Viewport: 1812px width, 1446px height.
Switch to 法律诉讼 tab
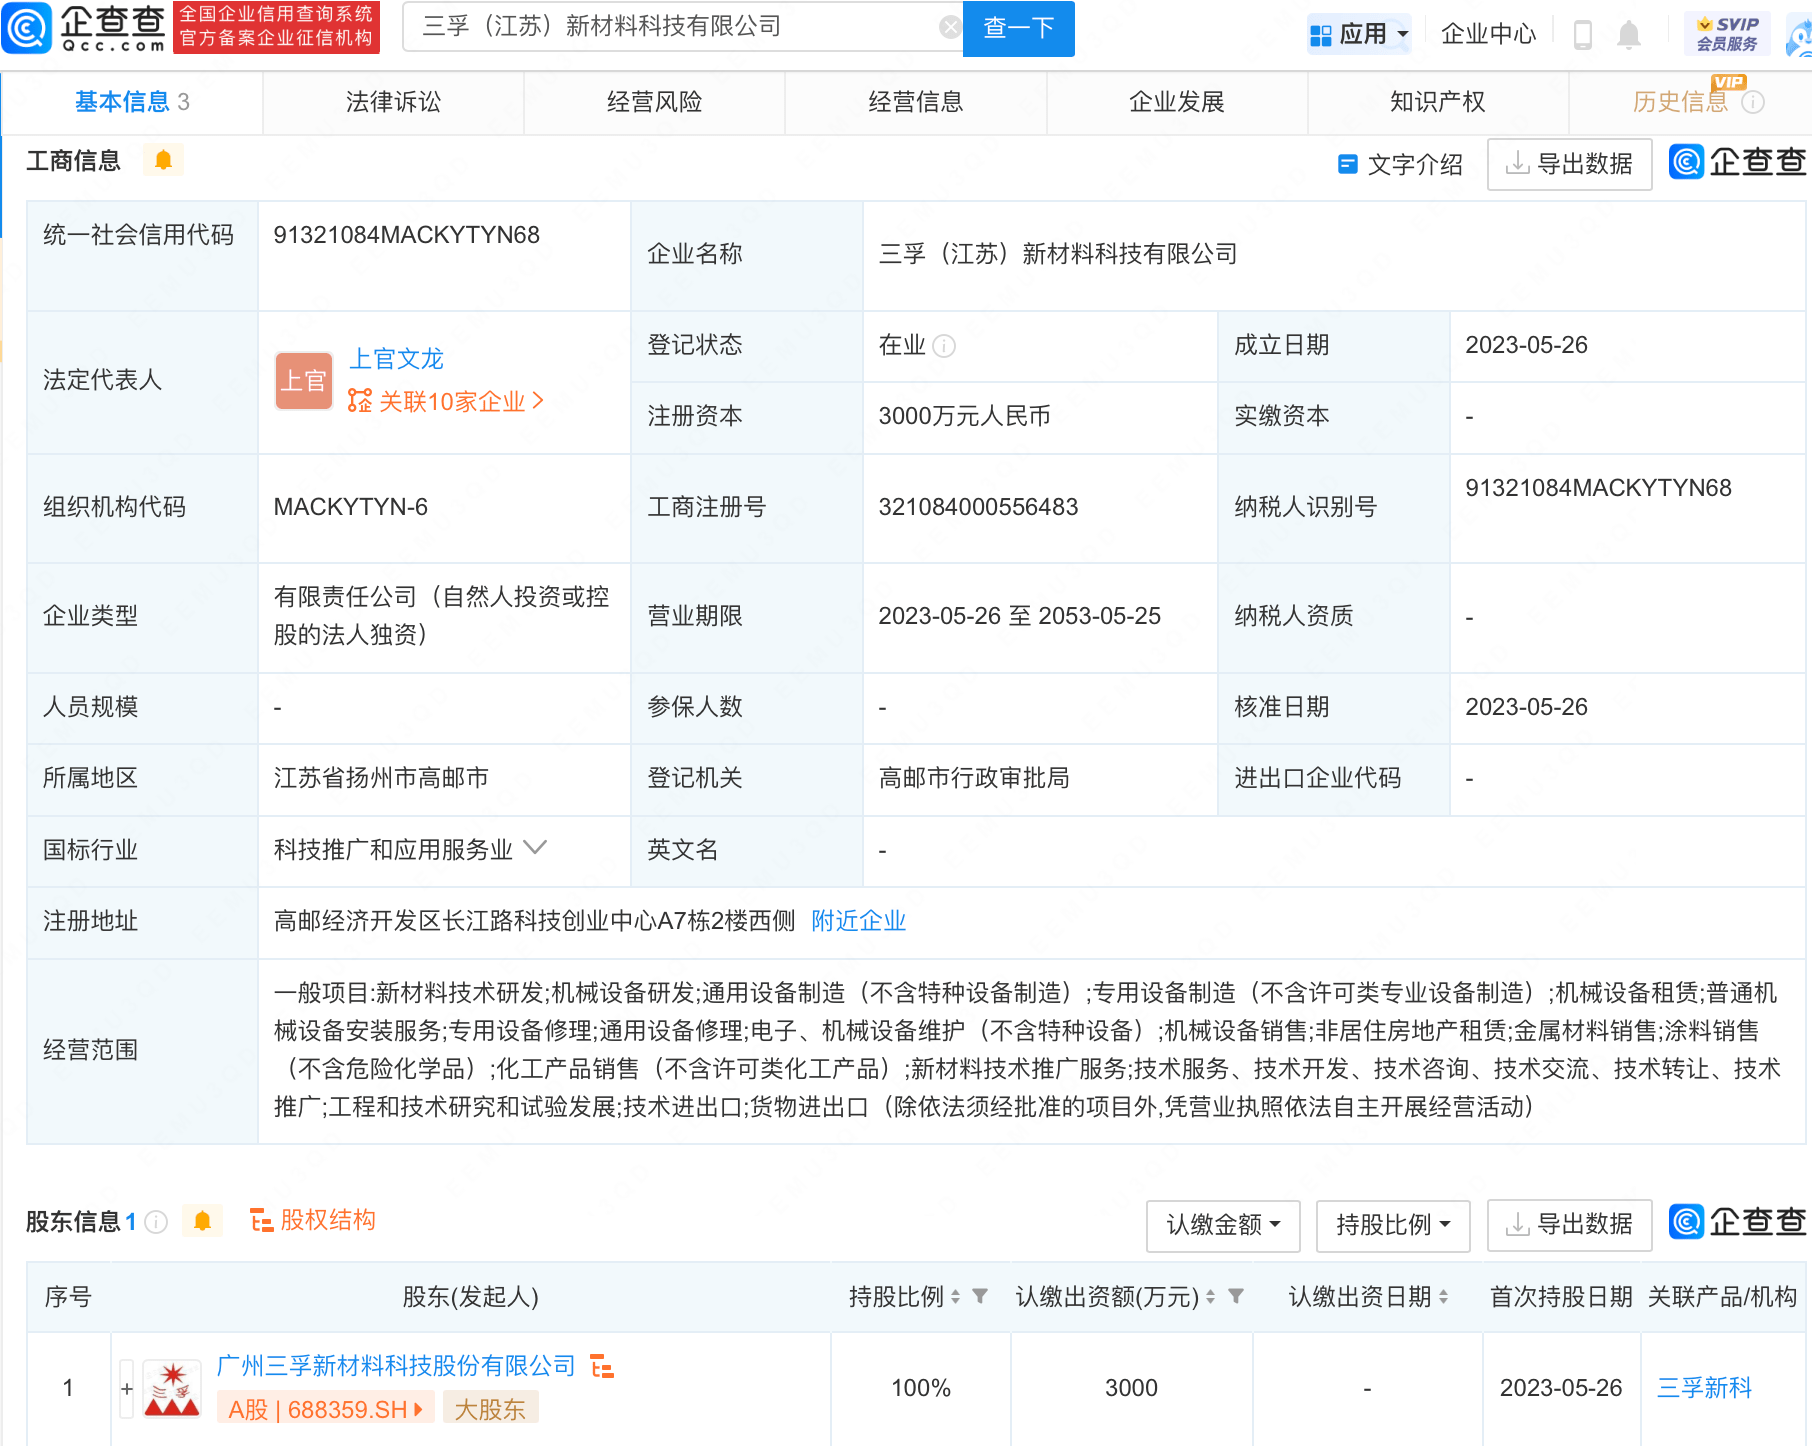pos(393,102)
